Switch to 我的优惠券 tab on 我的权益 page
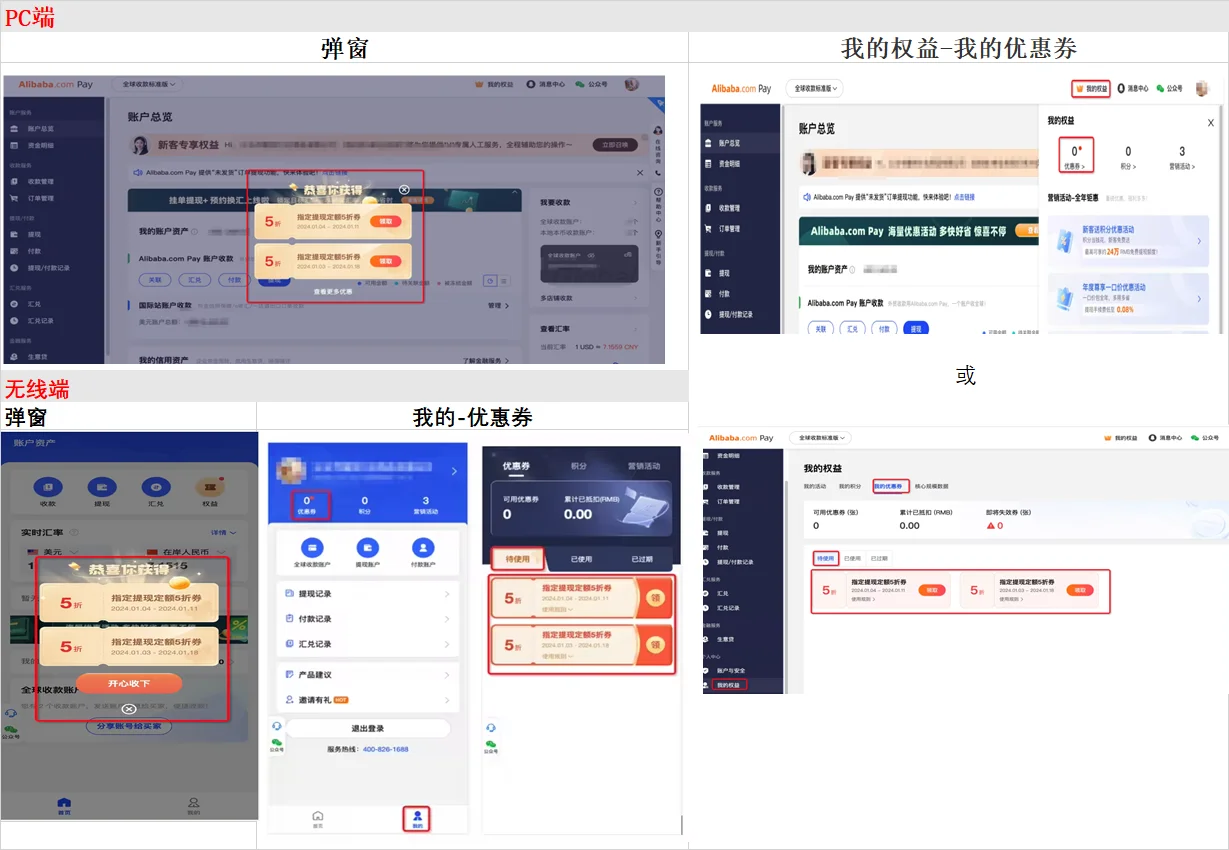Image resolution: width=1229 pixels, height=850 pixels. 889,487
